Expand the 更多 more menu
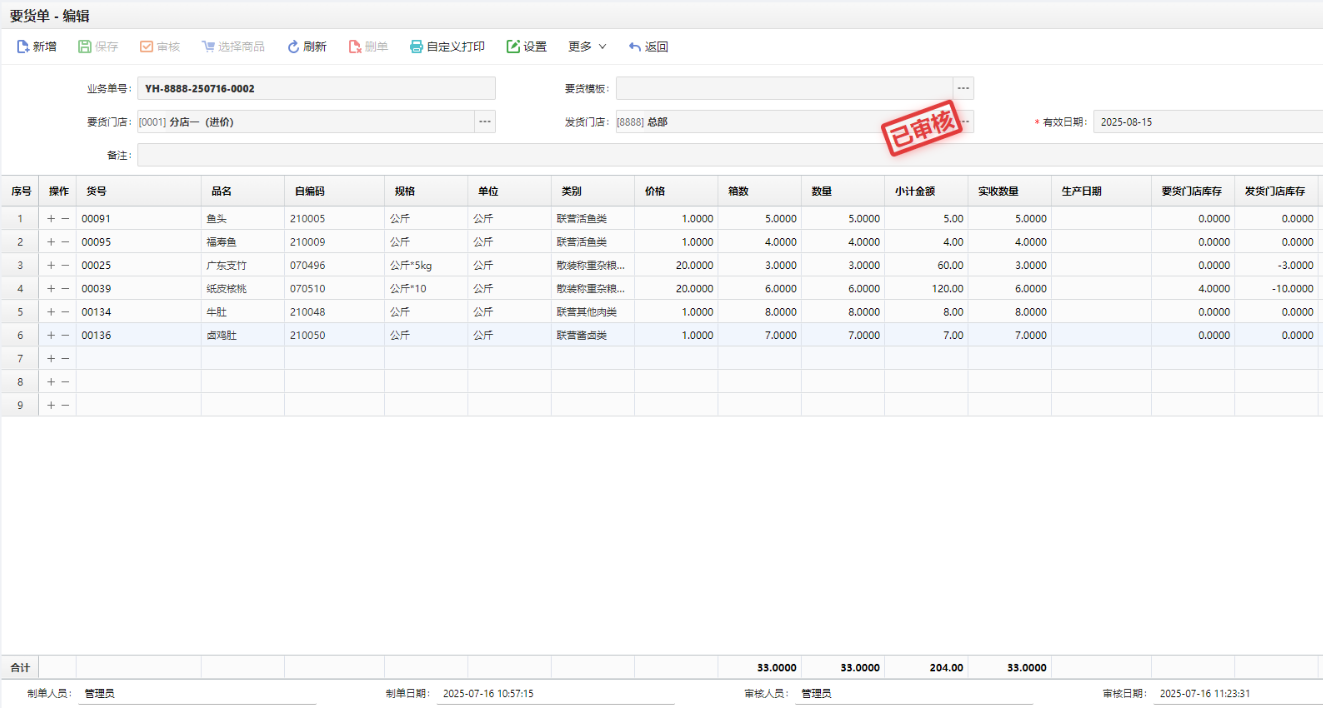The height and width of the screenshot is (708, 1323). (x=587, y=47)
